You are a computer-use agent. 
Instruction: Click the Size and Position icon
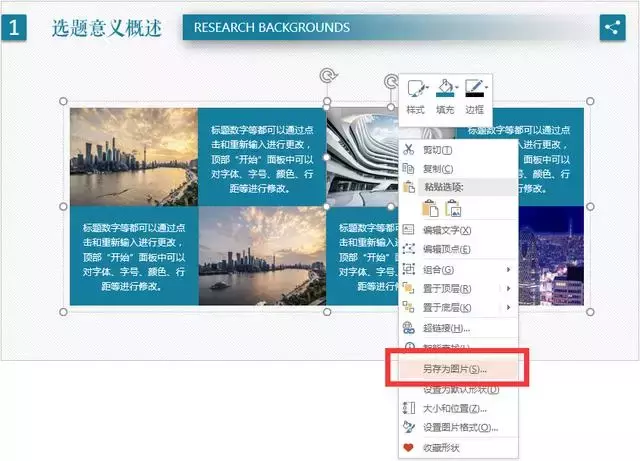(409, 408)
